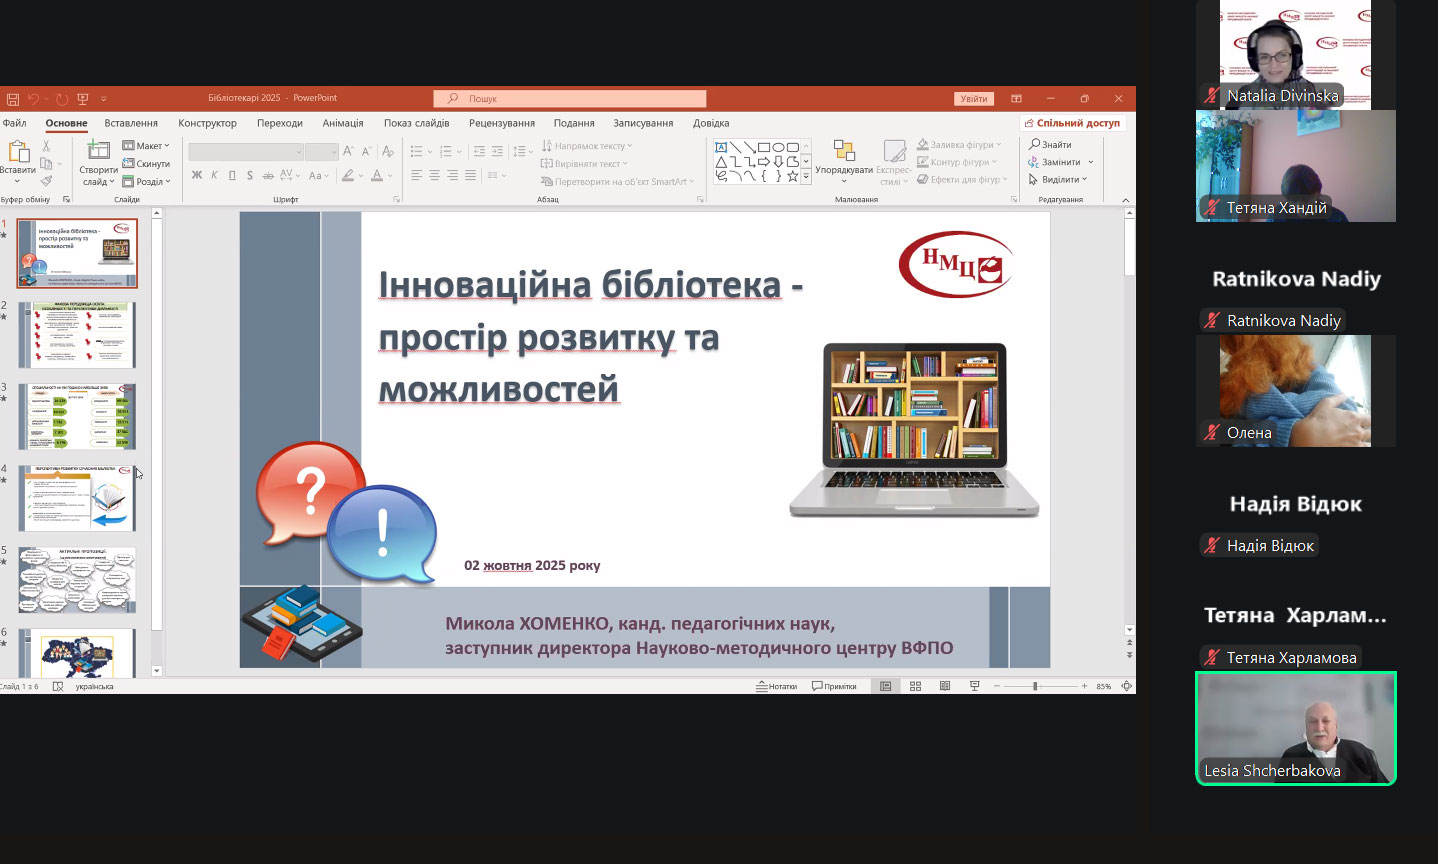Click the Arrange (Упорядкувати) icon
The height and width of the screenshot is (864, 1438).
pyautogui.click(x=844, y=152)
